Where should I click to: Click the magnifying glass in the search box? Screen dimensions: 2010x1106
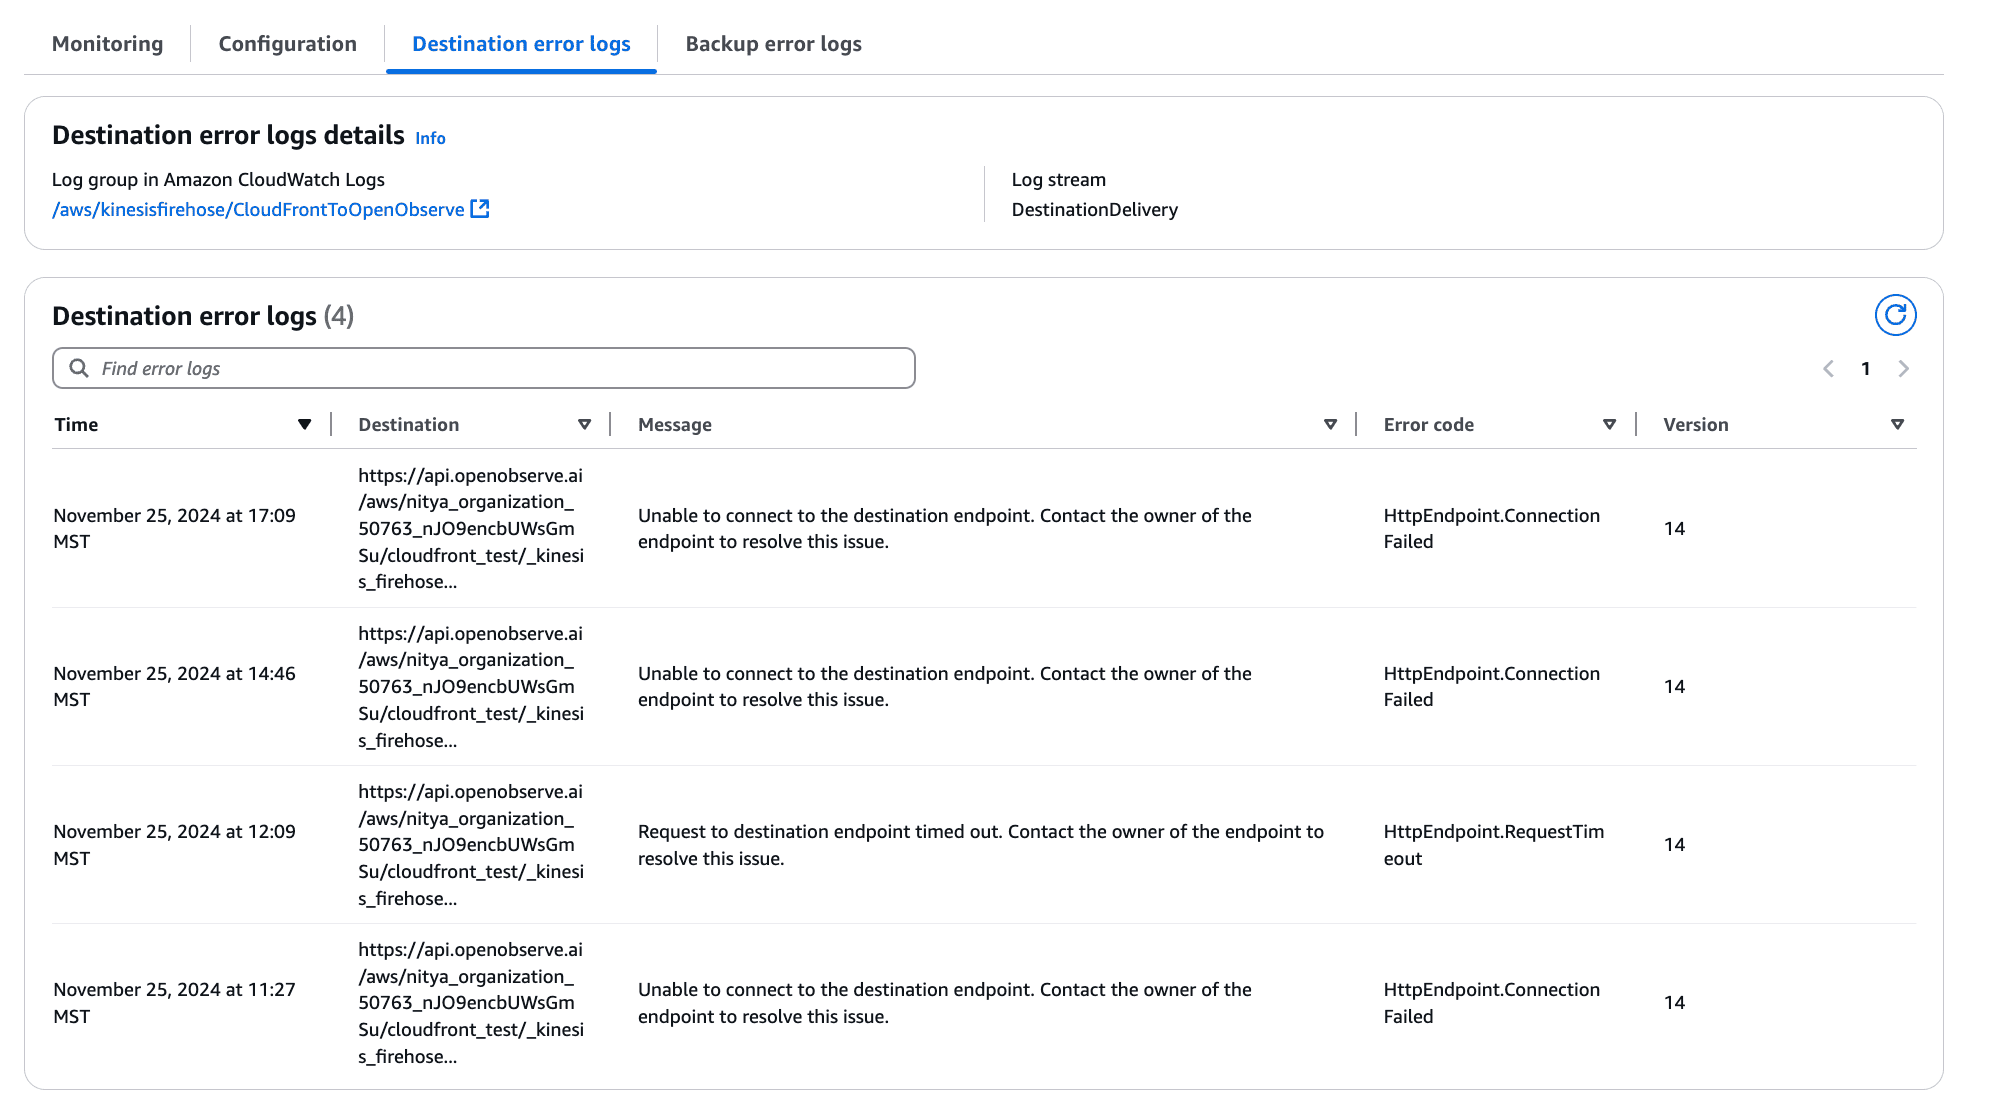coord(78,368)
